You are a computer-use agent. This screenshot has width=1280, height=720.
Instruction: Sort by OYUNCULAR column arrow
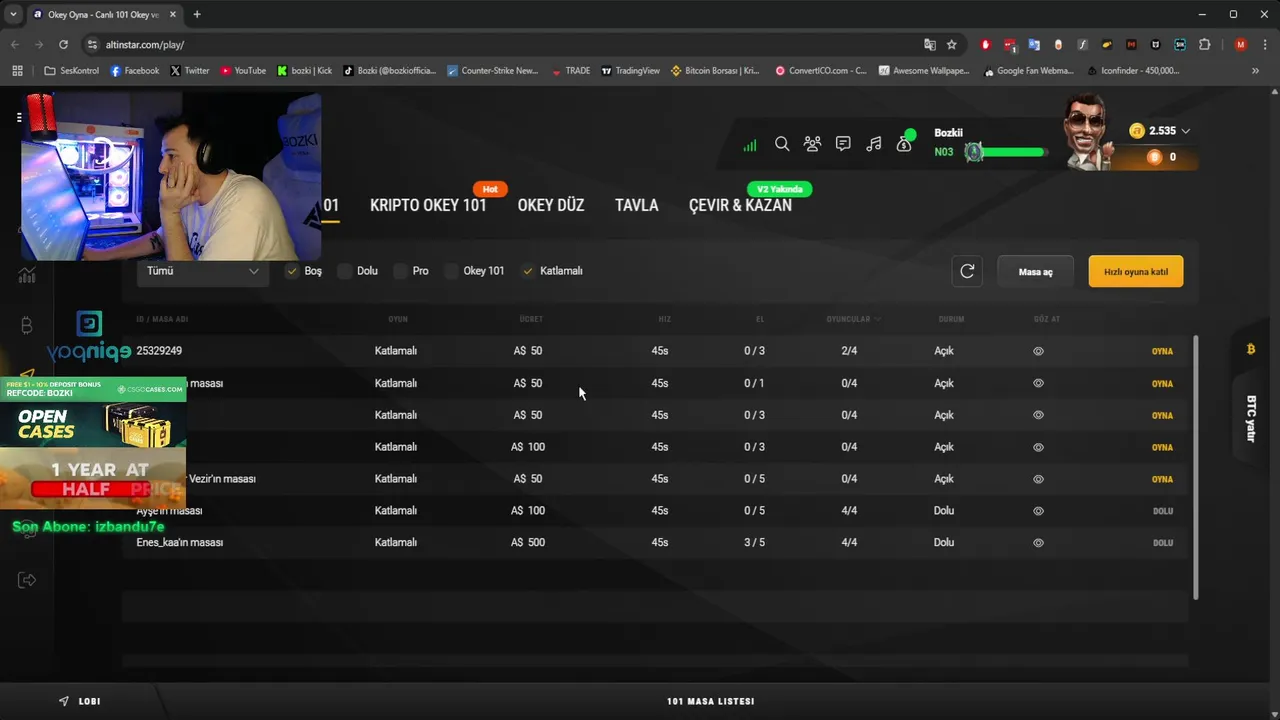[x=878, y=319]
